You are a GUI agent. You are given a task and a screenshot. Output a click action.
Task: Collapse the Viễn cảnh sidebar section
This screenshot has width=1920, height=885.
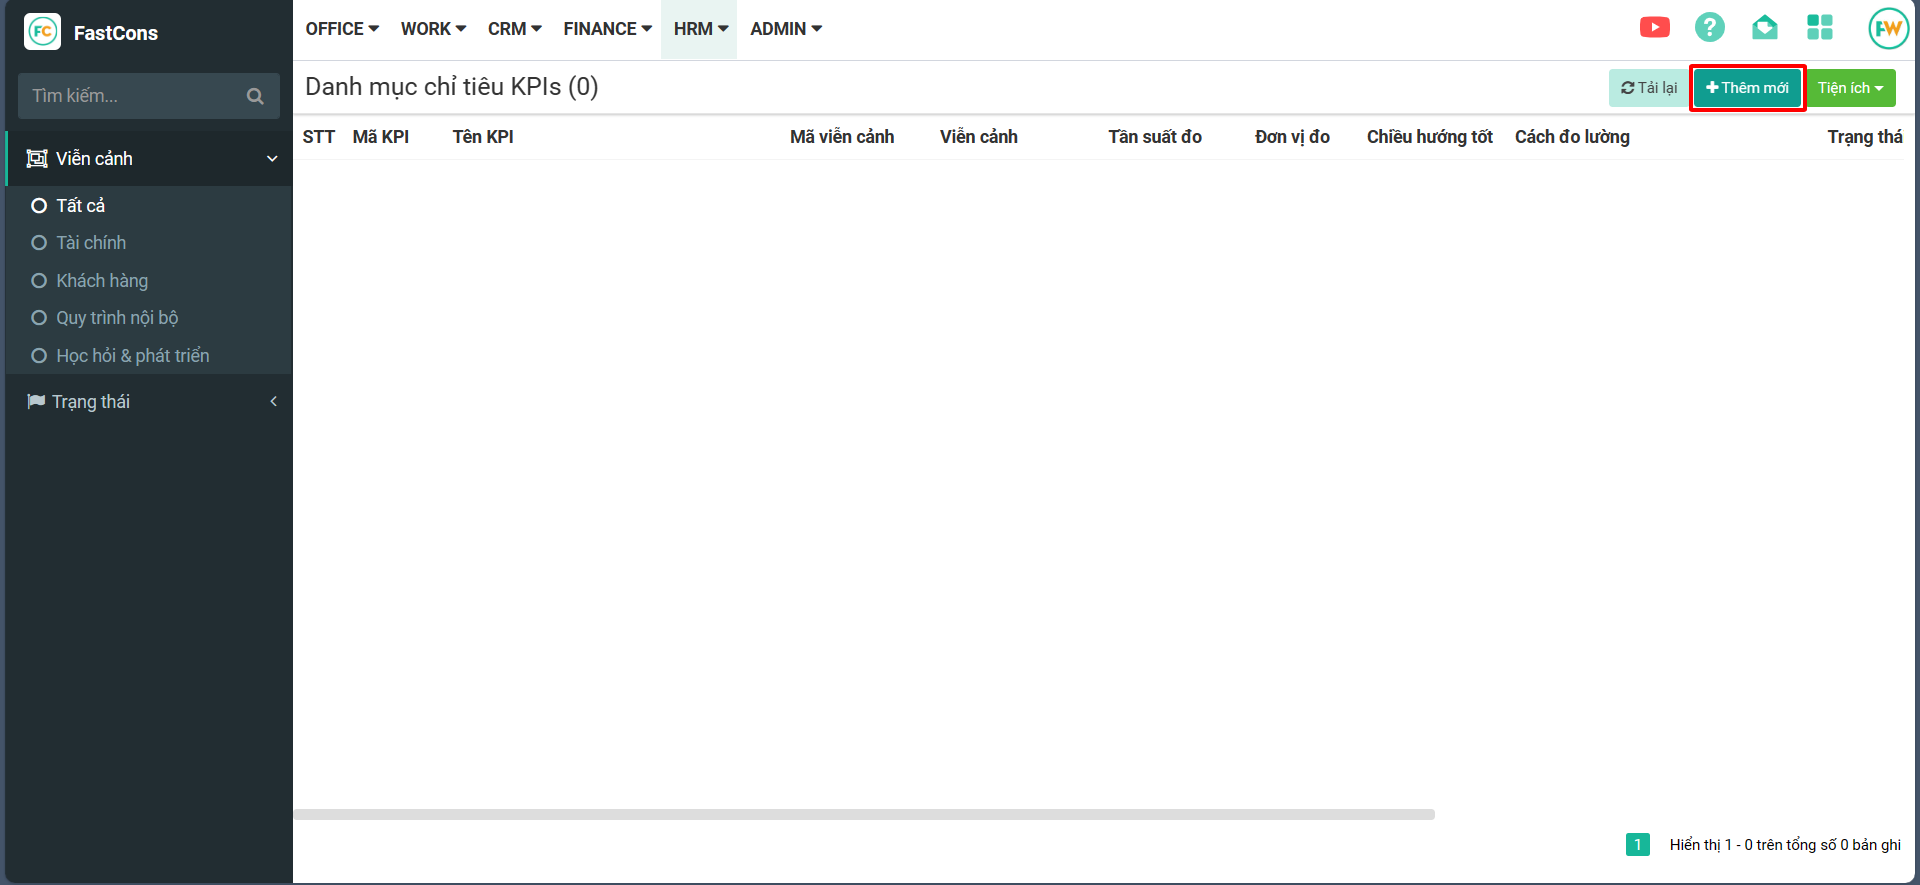coord(272,159)
